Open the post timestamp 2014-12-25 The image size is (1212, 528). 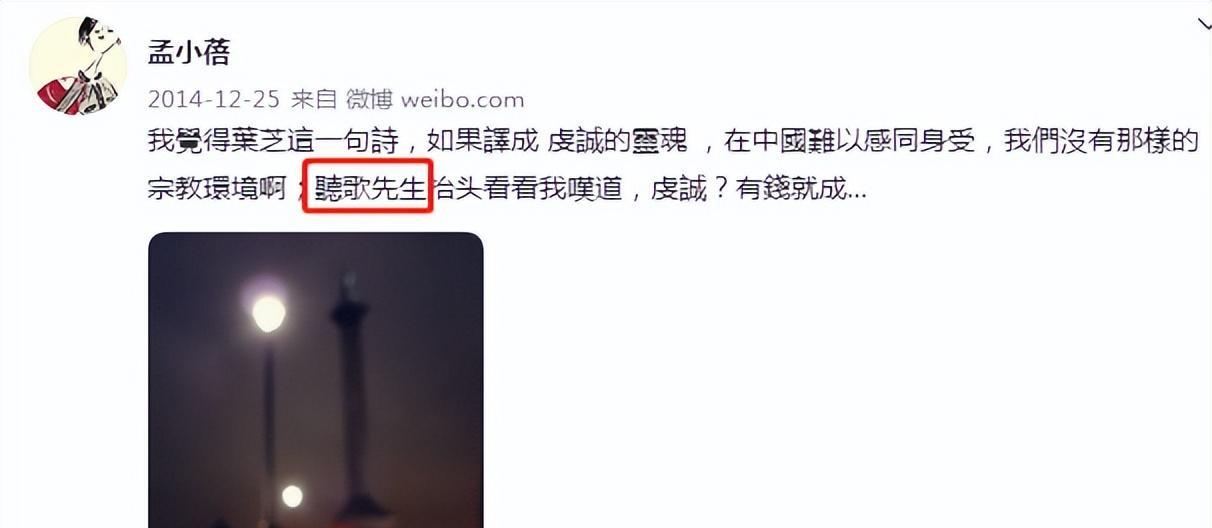214,99
